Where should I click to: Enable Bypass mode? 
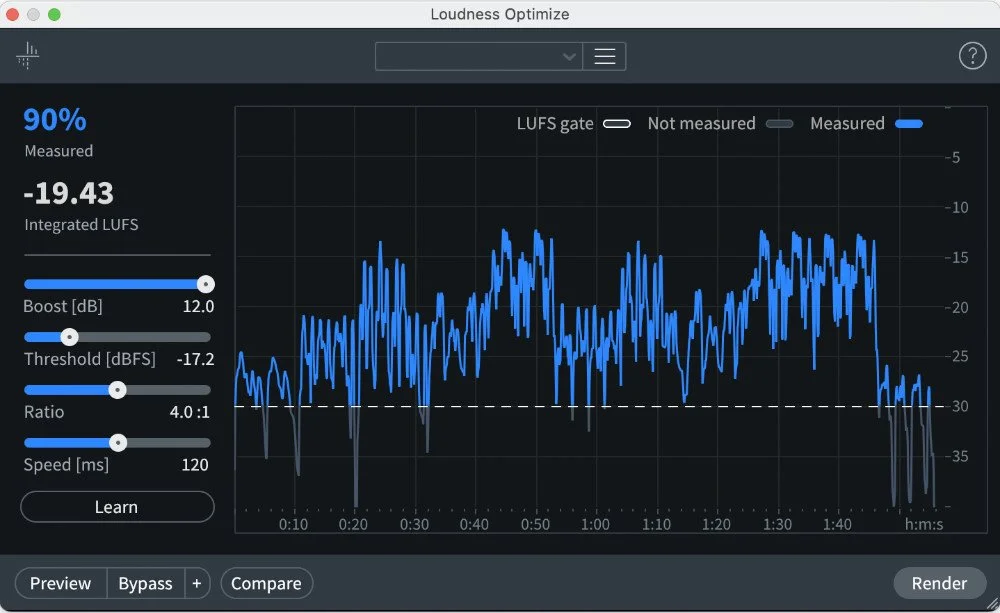click(145, 583)
